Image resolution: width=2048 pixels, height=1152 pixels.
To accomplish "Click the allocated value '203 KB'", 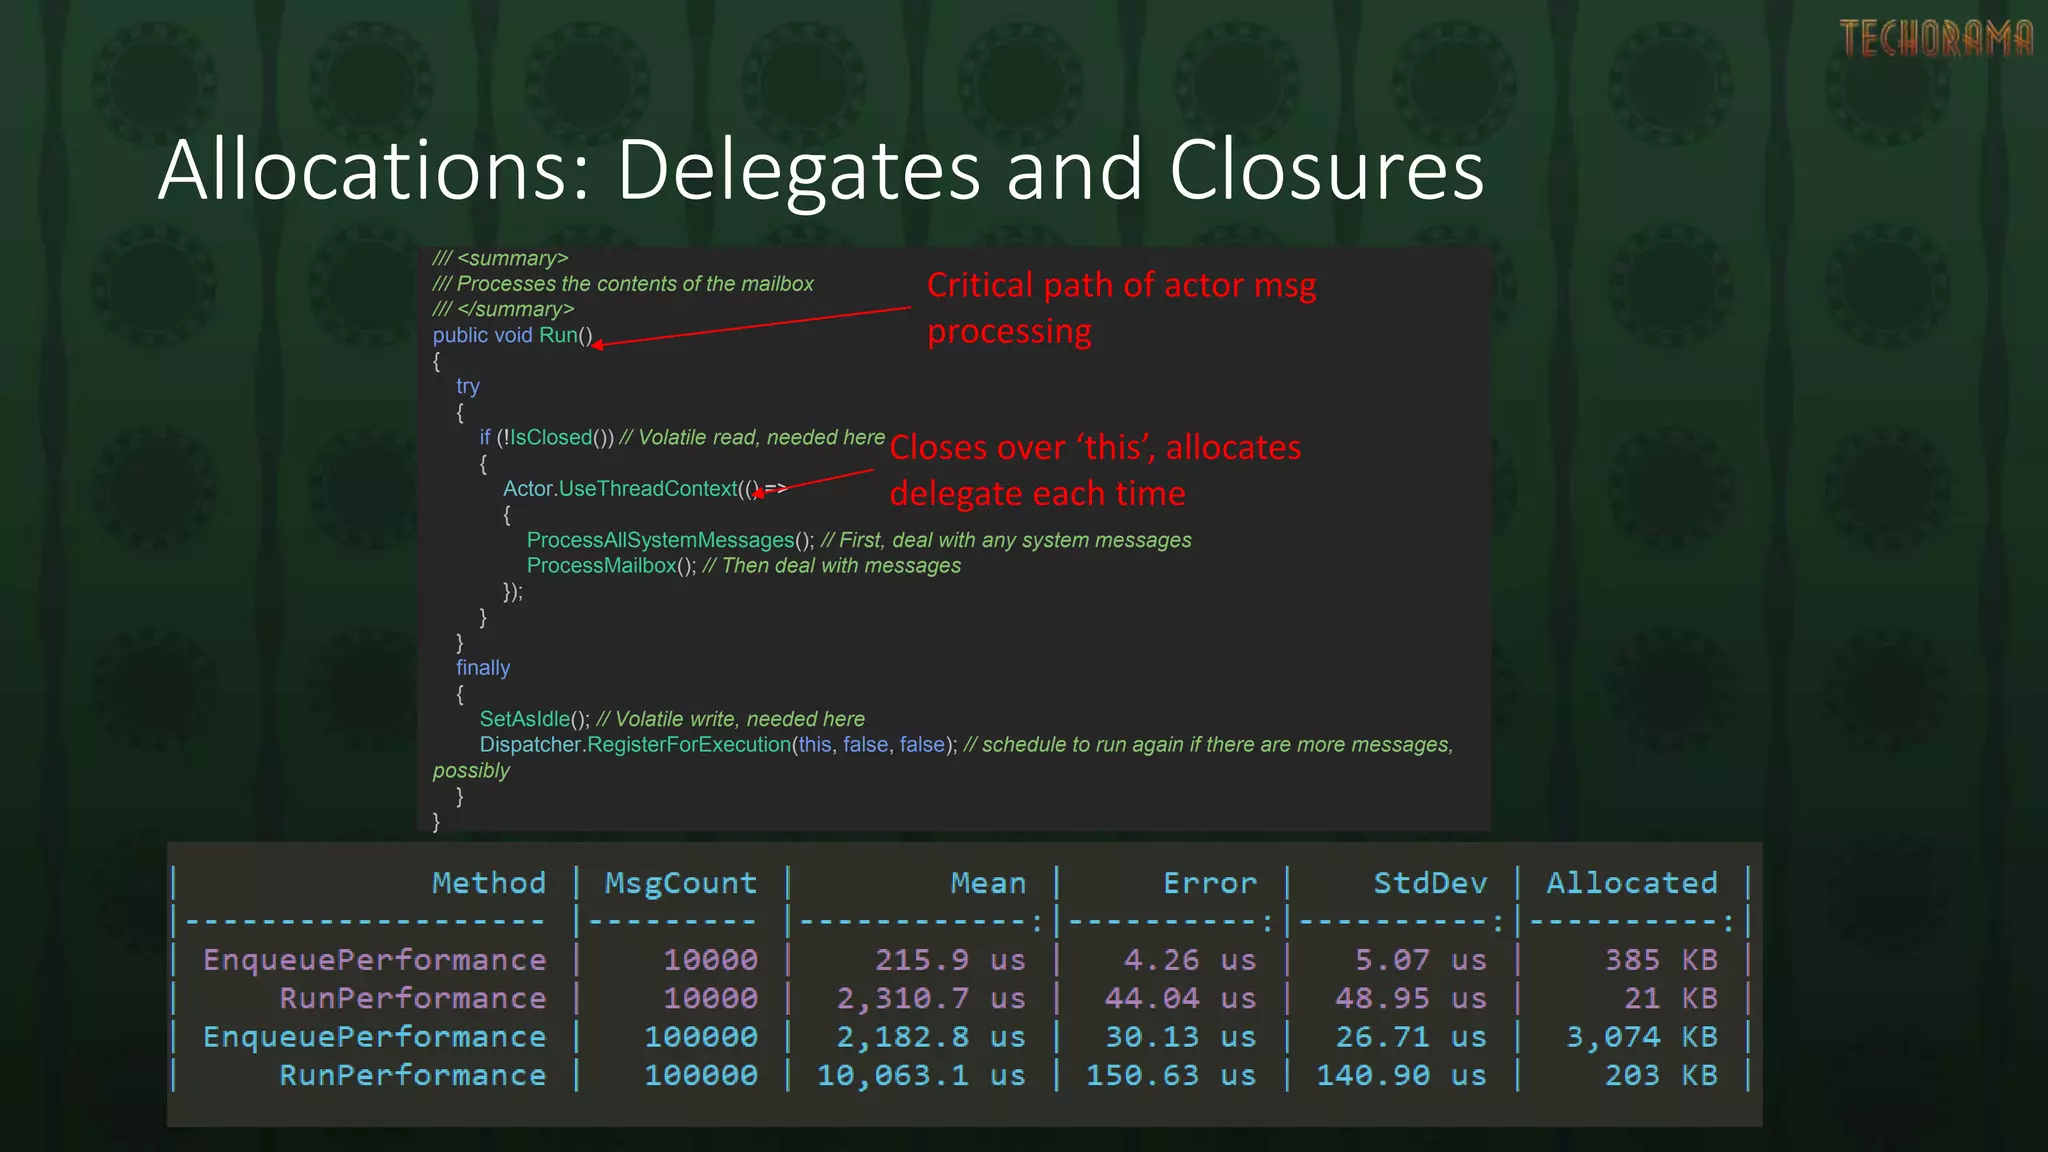I will 1662,1076.
